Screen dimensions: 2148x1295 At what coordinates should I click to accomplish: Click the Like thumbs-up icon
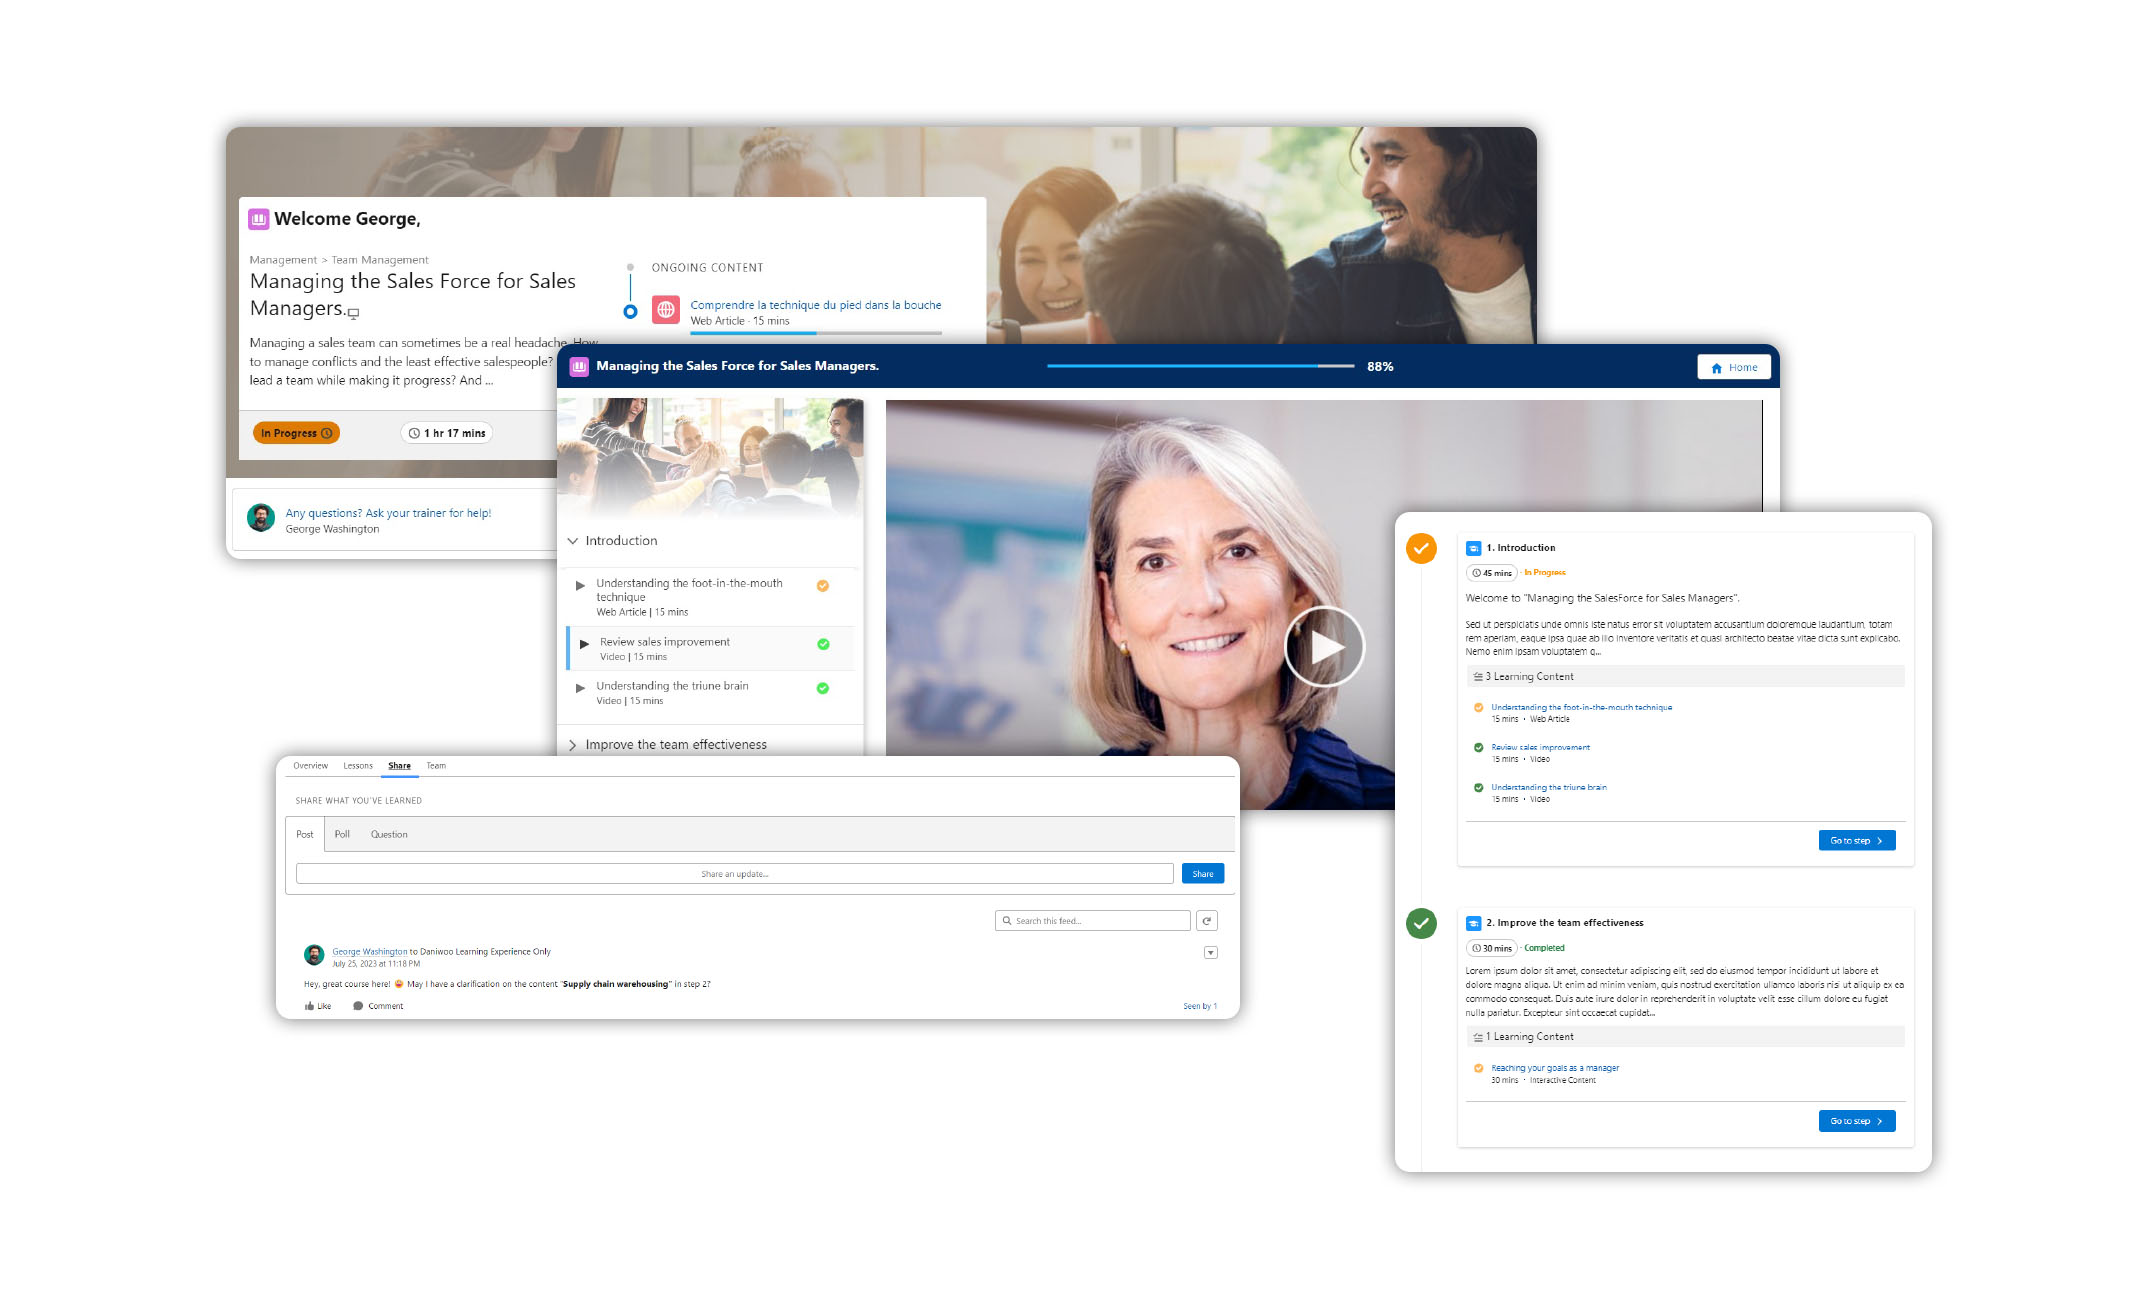coord(310,1006)
